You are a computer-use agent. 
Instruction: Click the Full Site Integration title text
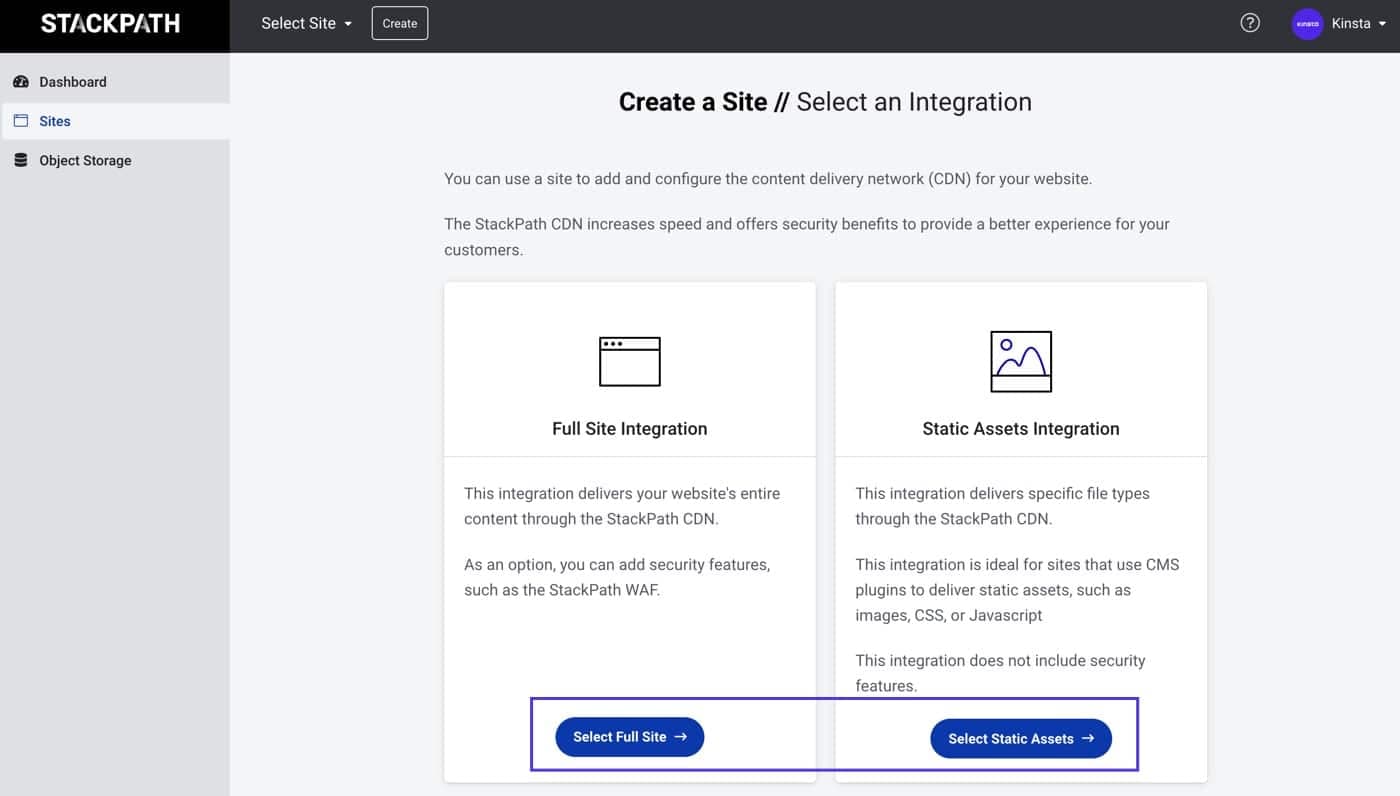629,428
